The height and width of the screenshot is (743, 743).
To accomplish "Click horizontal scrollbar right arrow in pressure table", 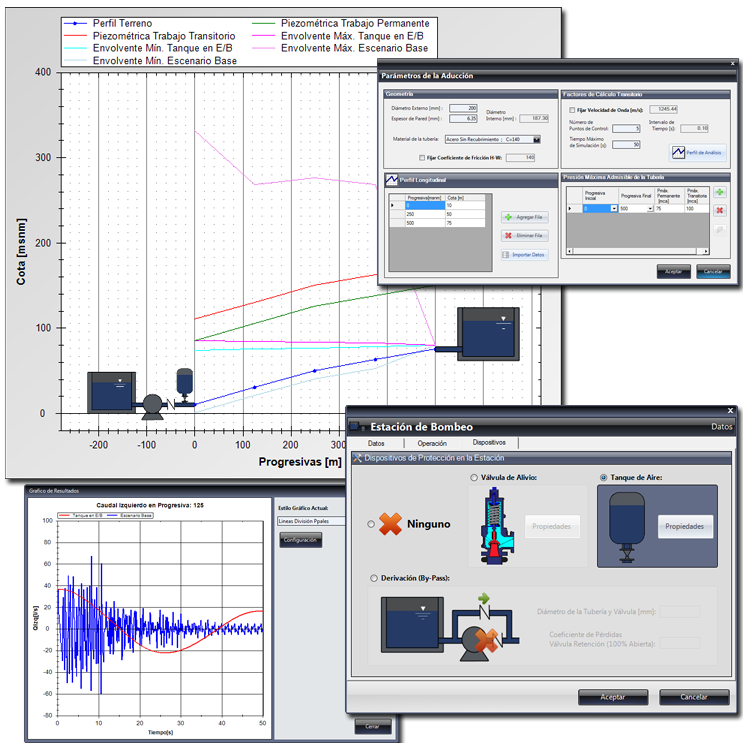I will click(x=706, y=251).
